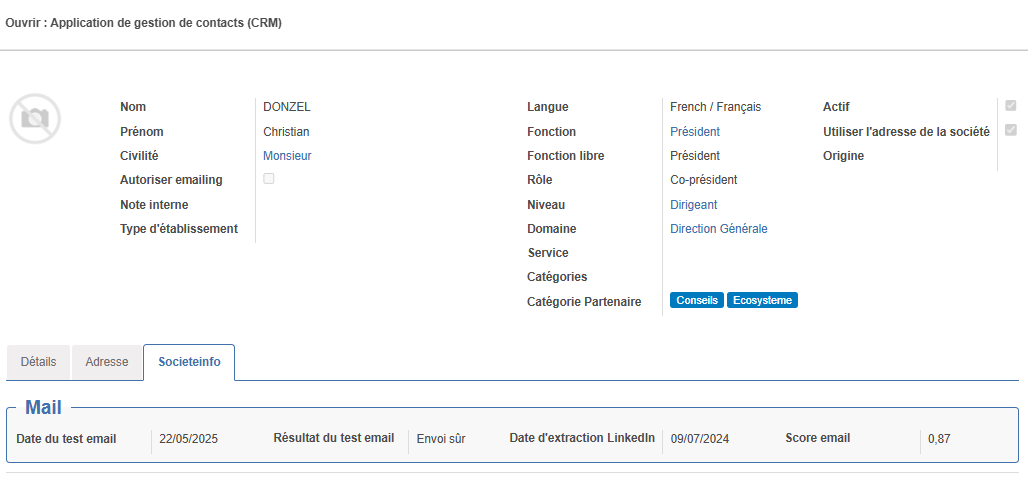This screenshot has width=1028, height=479.
Task: Toggle Utiliser l'adresse de la société checkbox
Action: click(1010, 130)
